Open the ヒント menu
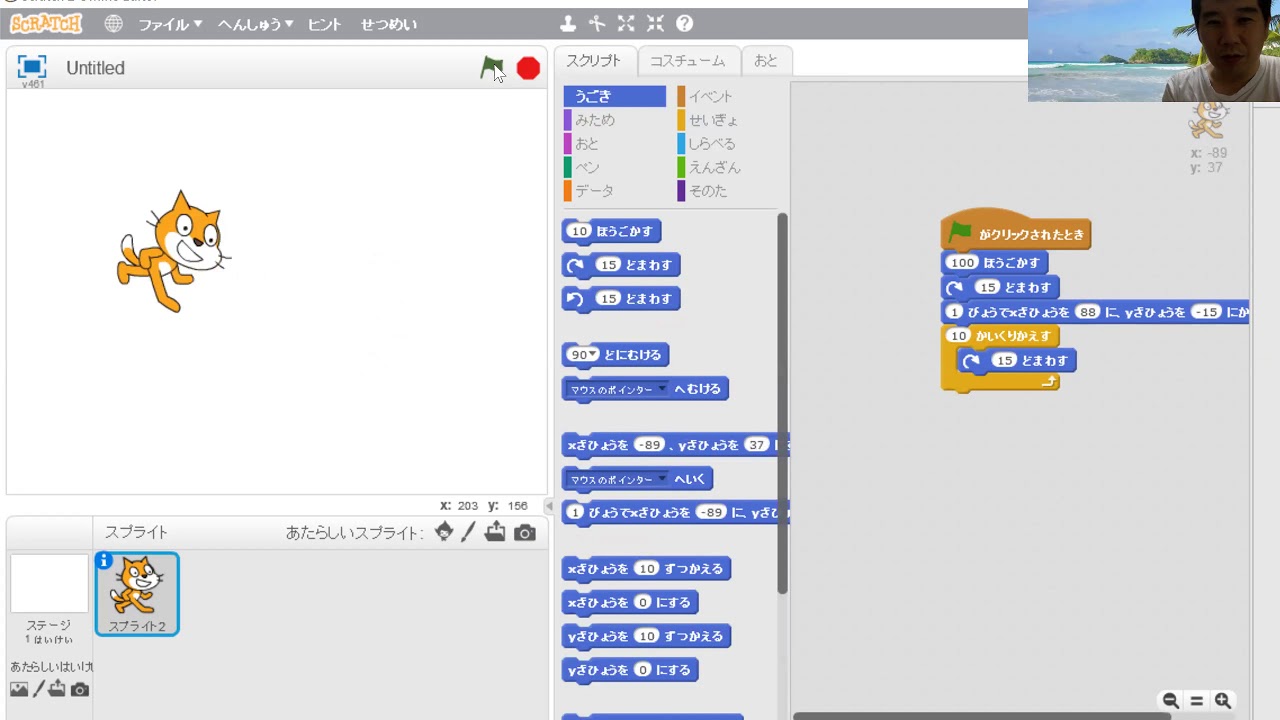1280x720 pixels. click(x=324, y=24)
